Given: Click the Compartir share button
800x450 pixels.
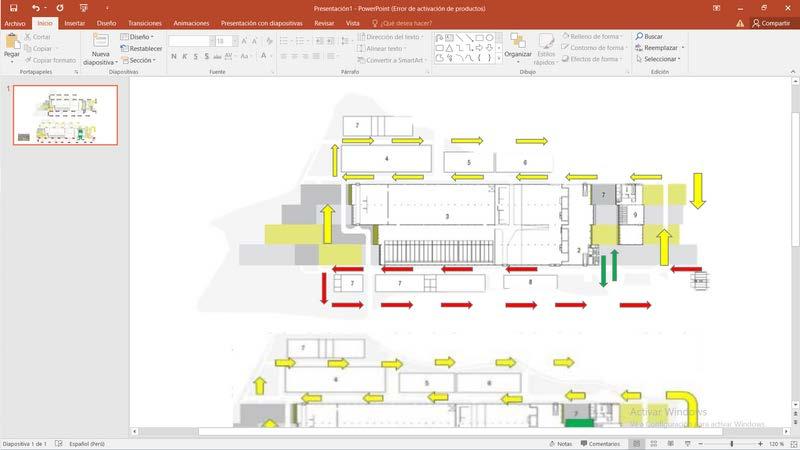Looking at the screenshot, I should click(771, 23).
